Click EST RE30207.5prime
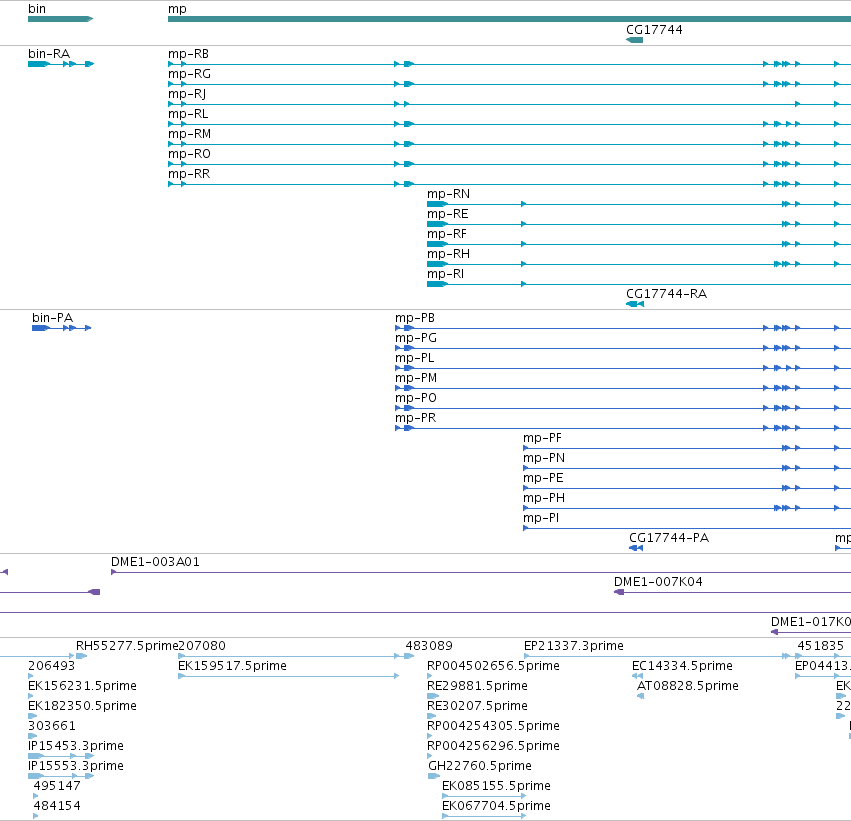This screenshot has height=821, width=851. (432, 716)
